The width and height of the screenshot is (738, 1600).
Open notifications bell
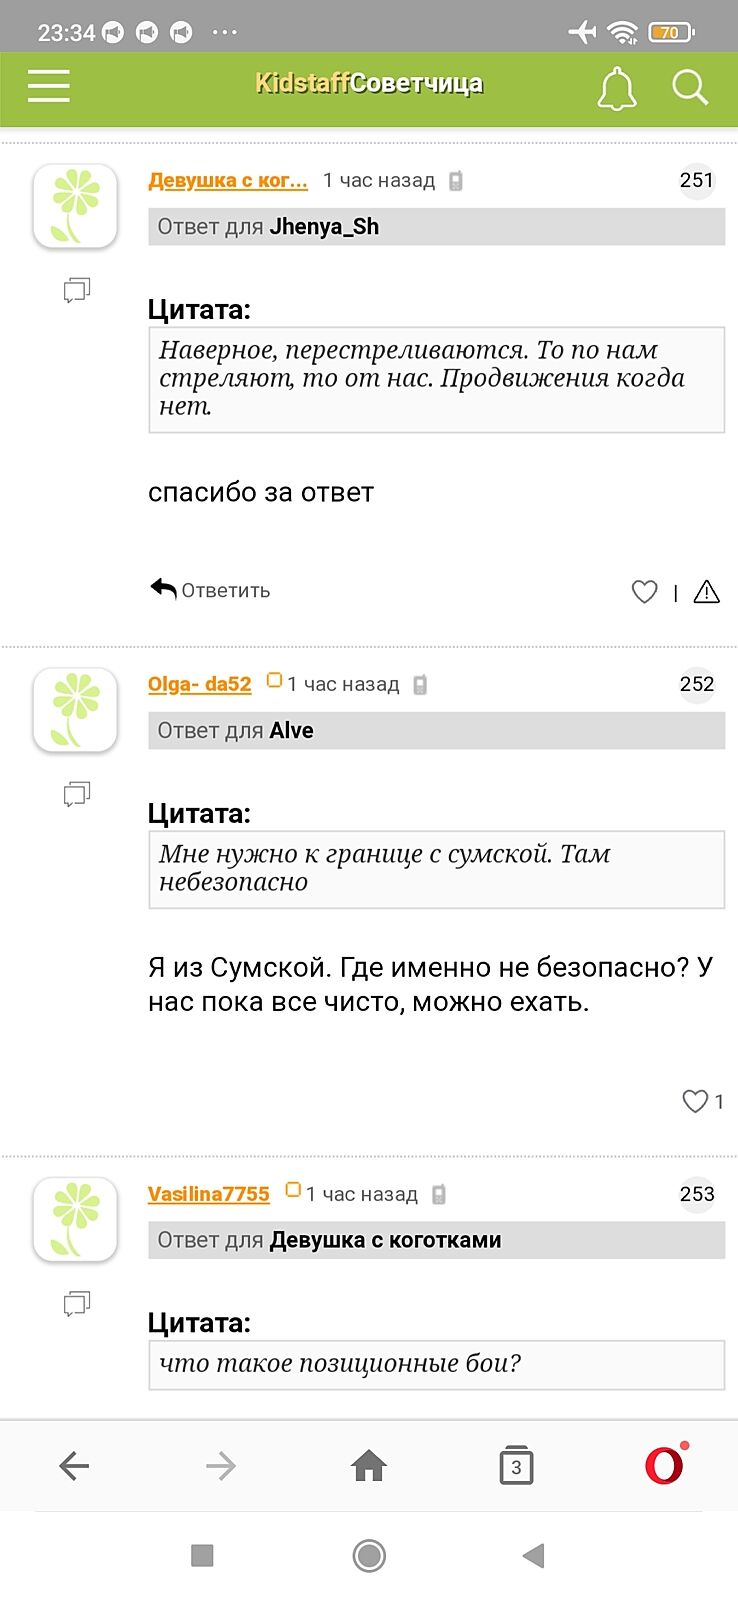616,88
